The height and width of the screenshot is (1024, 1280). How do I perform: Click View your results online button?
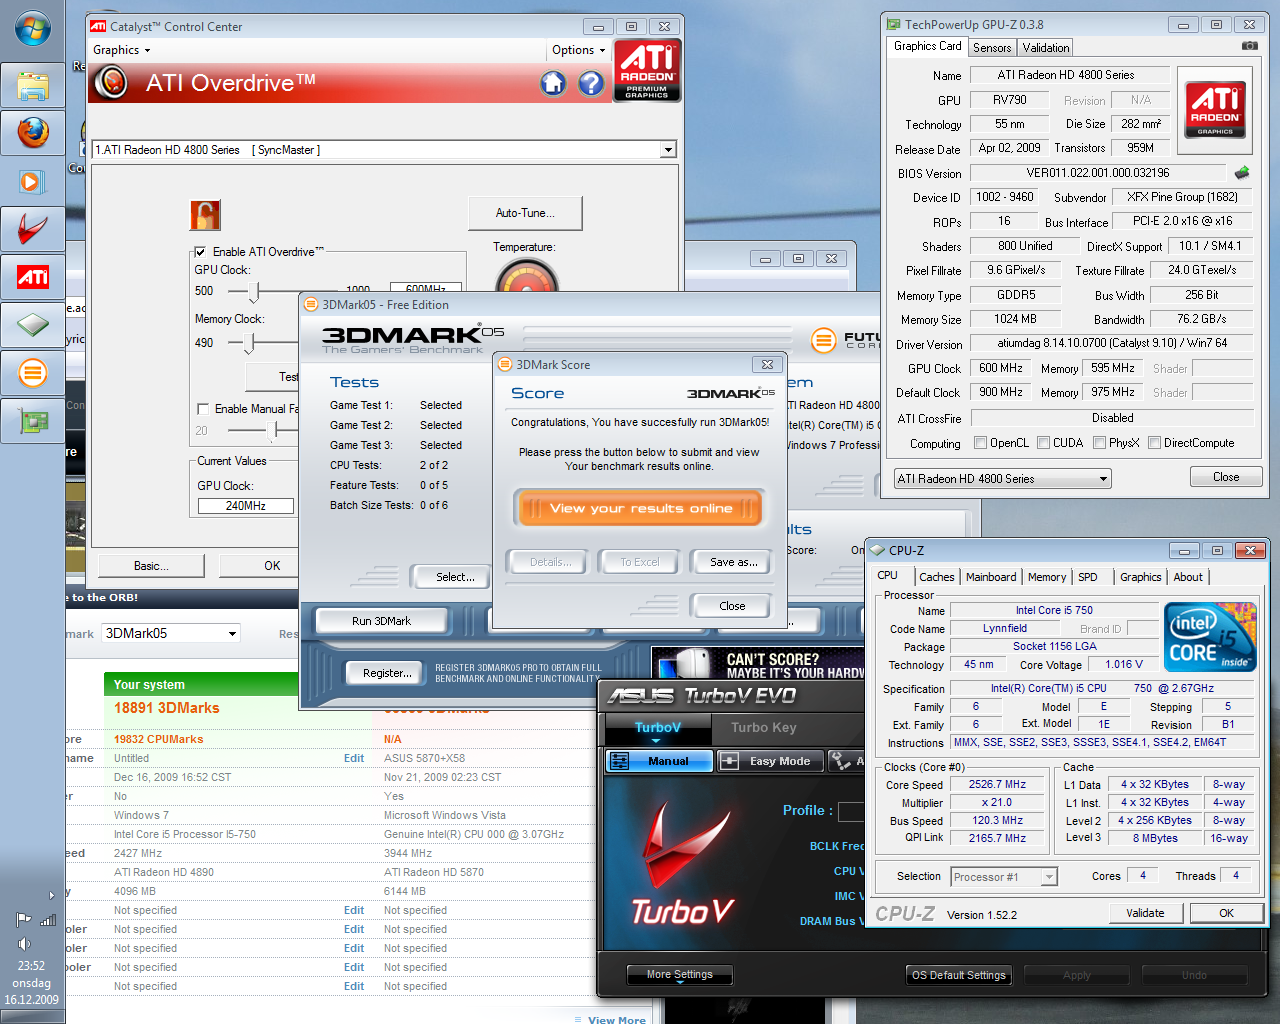pos(640,508)
